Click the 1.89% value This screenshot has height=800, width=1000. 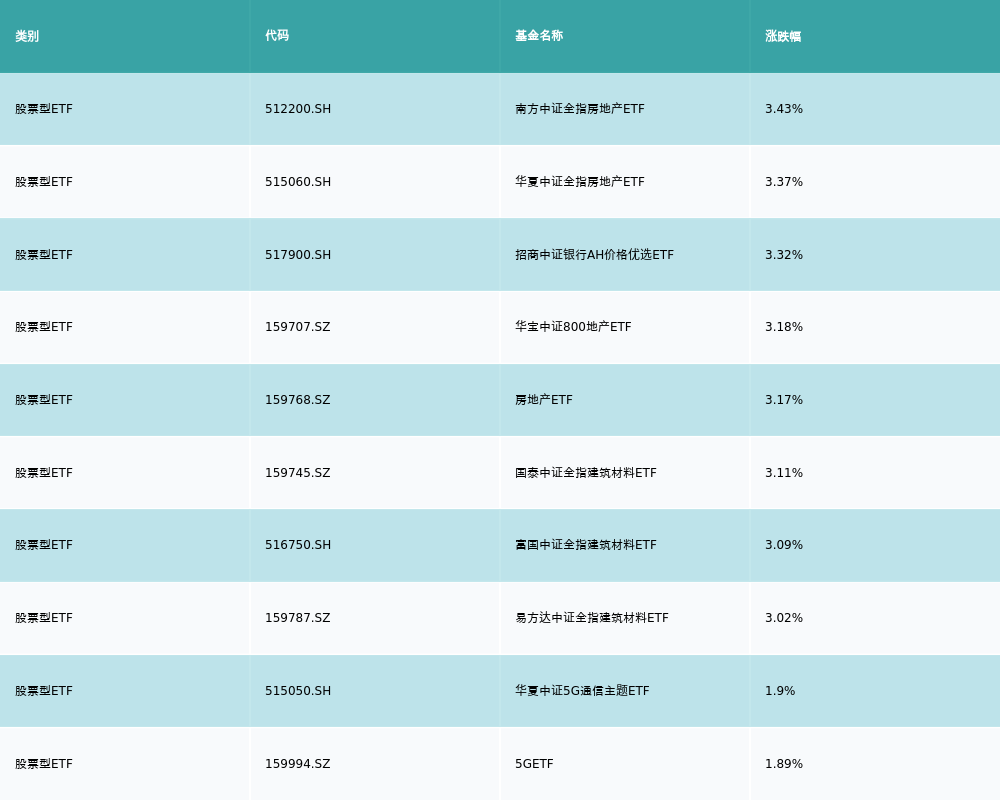pyautogui.click(x=784, y=764)
